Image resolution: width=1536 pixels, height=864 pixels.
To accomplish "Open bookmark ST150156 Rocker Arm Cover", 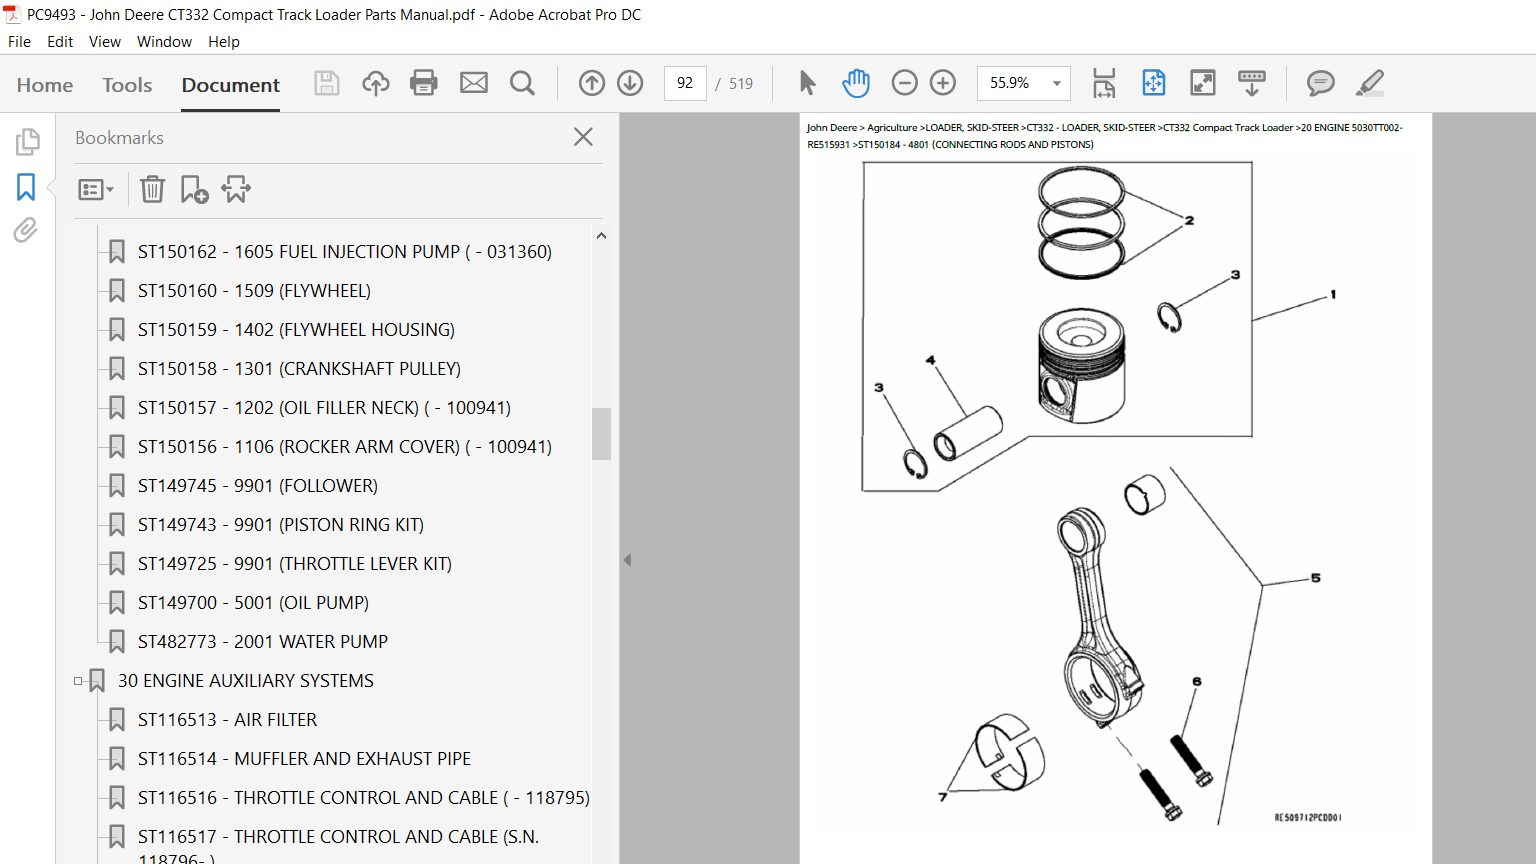I will [345, 447].
